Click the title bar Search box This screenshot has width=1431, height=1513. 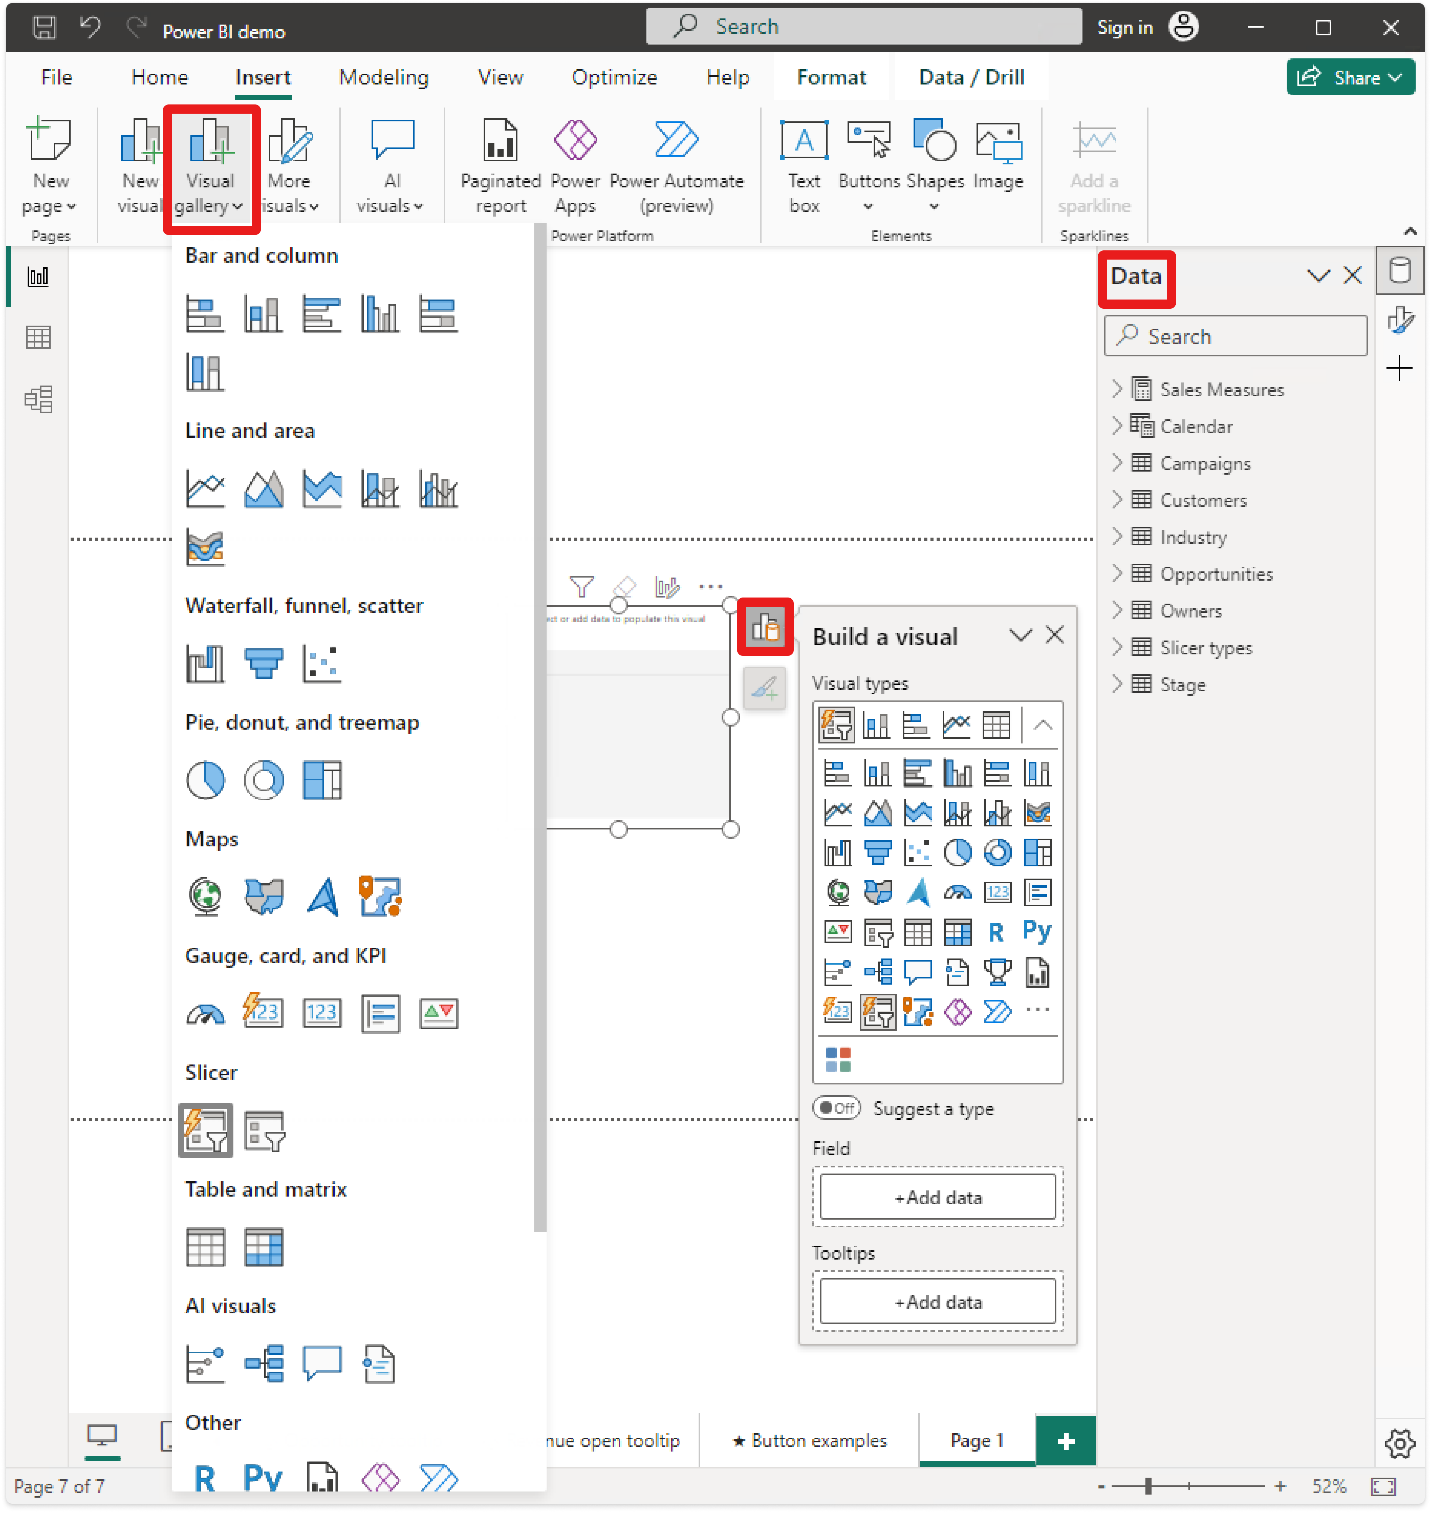click(x=864, y=27)
